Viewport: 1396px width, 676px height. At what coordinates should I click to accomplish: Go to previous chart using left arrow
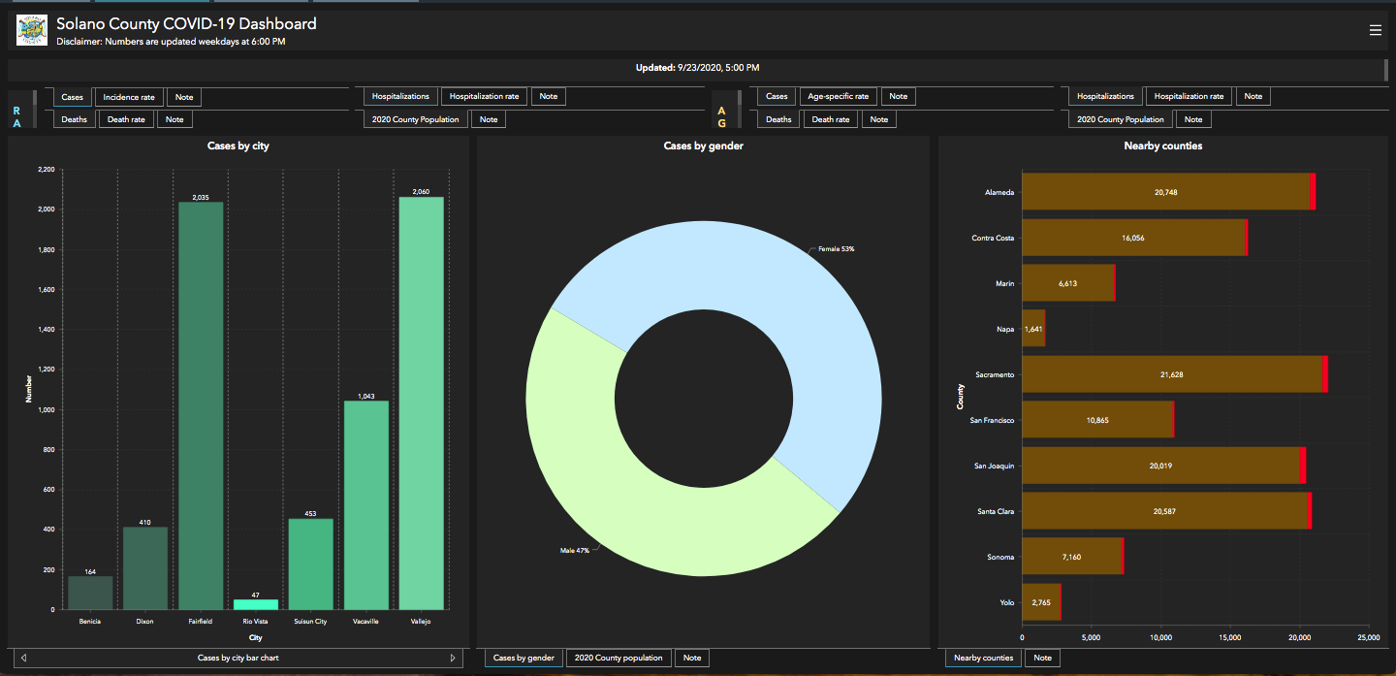(24, 658)
